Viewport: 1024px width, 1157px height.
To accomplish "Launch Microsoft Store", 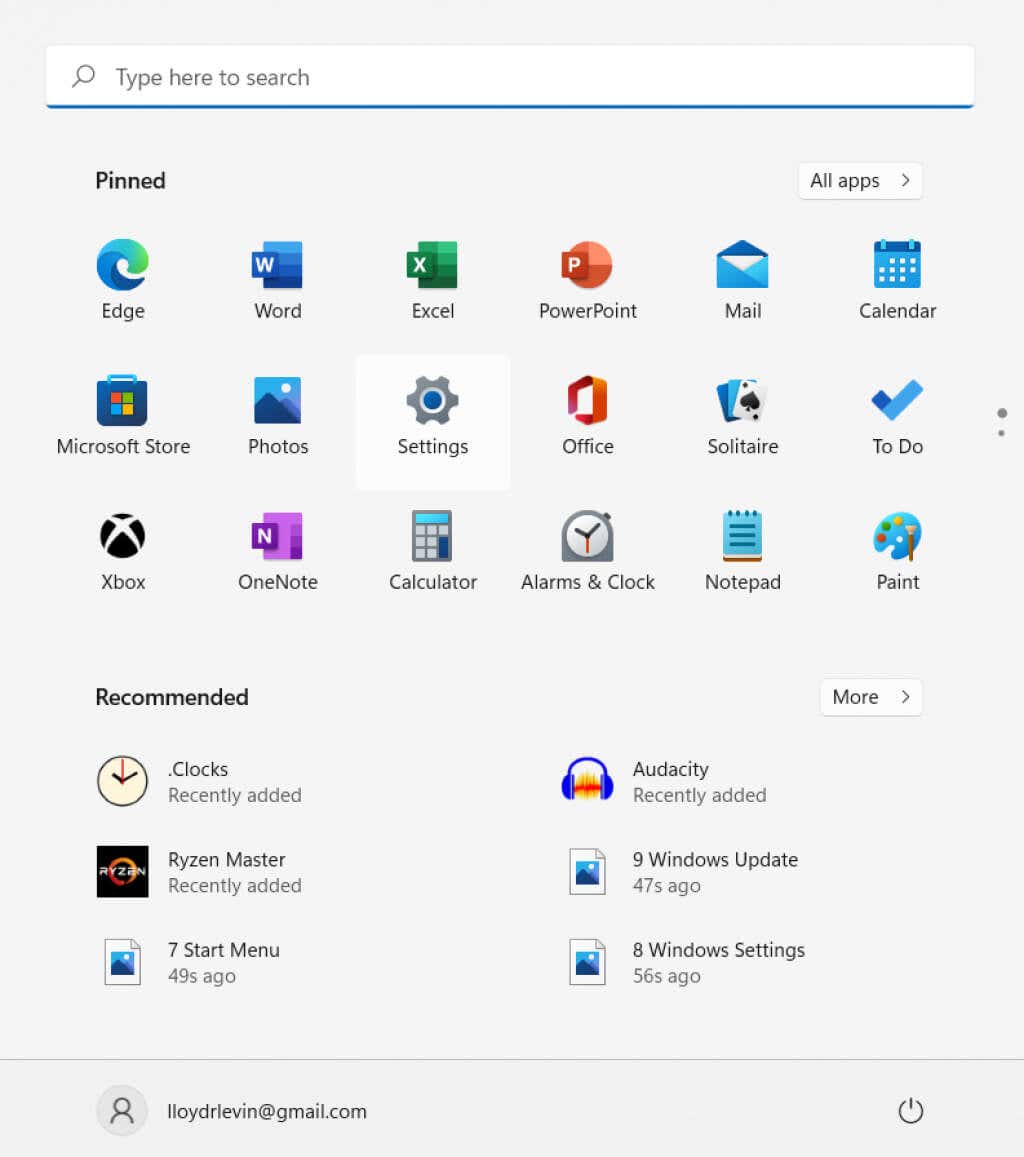I will (122, 415).
